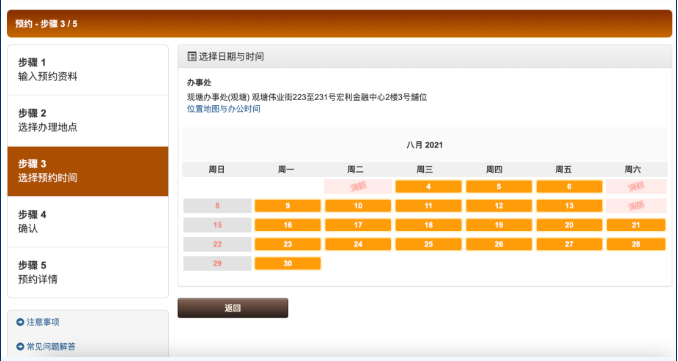Screen dimensions: 678x361
Task: Pick date 11 in the calendar
Action: 429,206
